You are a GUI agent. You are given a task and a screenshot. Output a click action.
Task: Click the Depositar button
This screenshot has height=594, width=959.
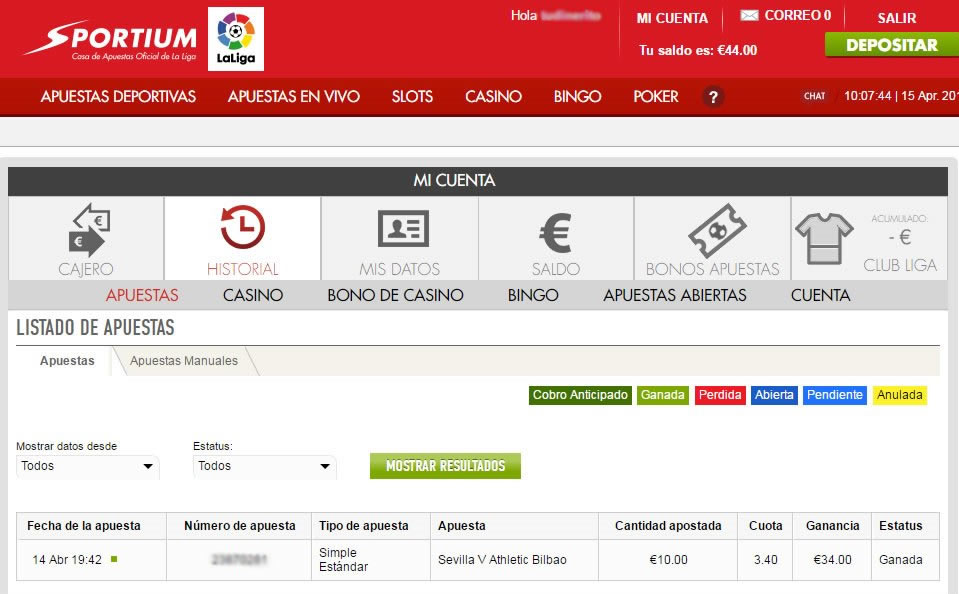891,45
